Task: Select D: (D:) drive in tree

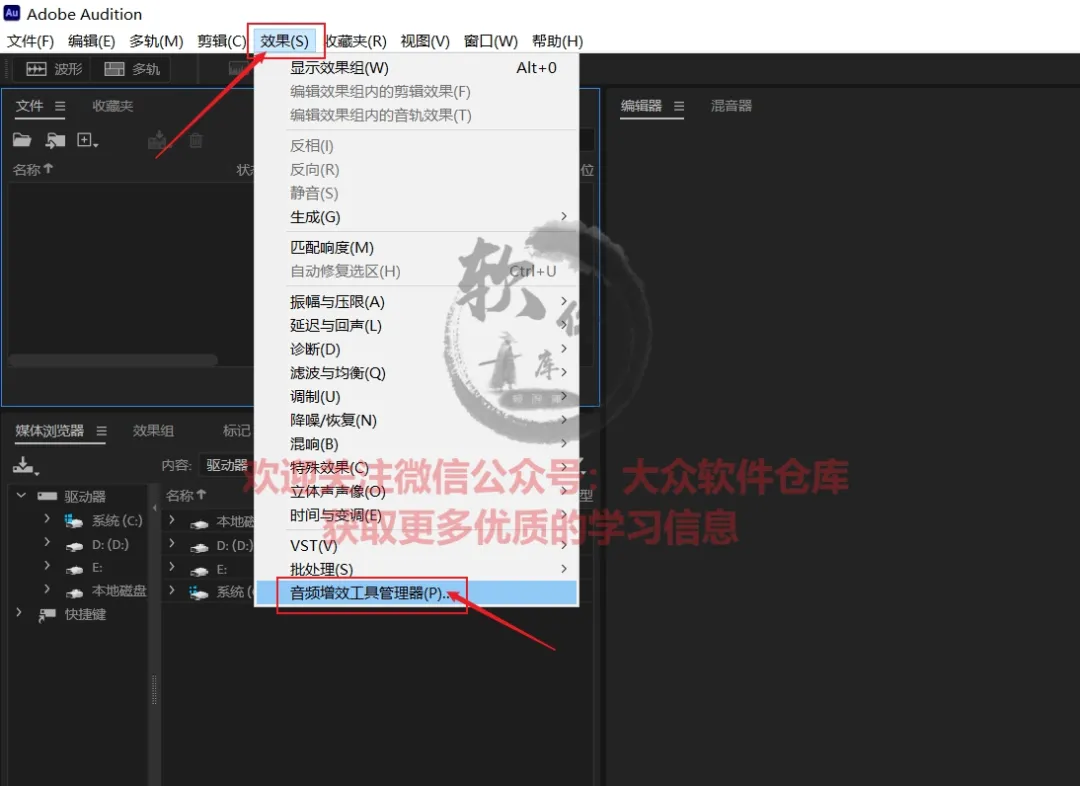Action: click(x=110, y=545)
